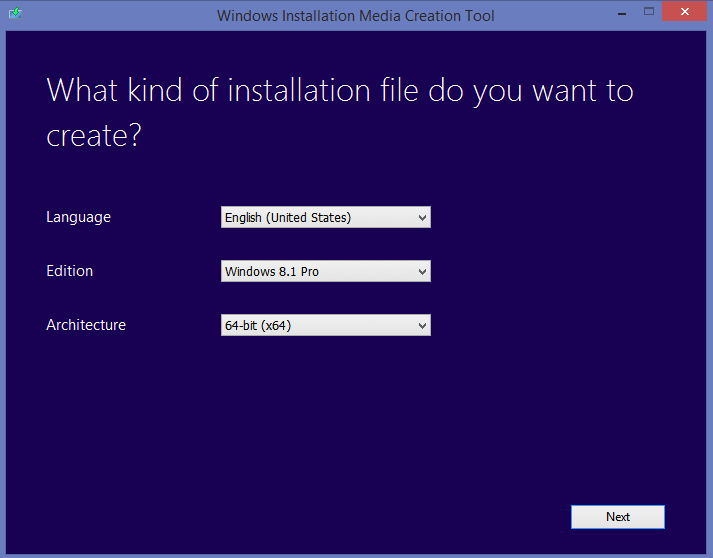This screenshot has width=713, height=558.
Task: Maximize the Media Creation Tool window
Action: click(x=649, y=13)
